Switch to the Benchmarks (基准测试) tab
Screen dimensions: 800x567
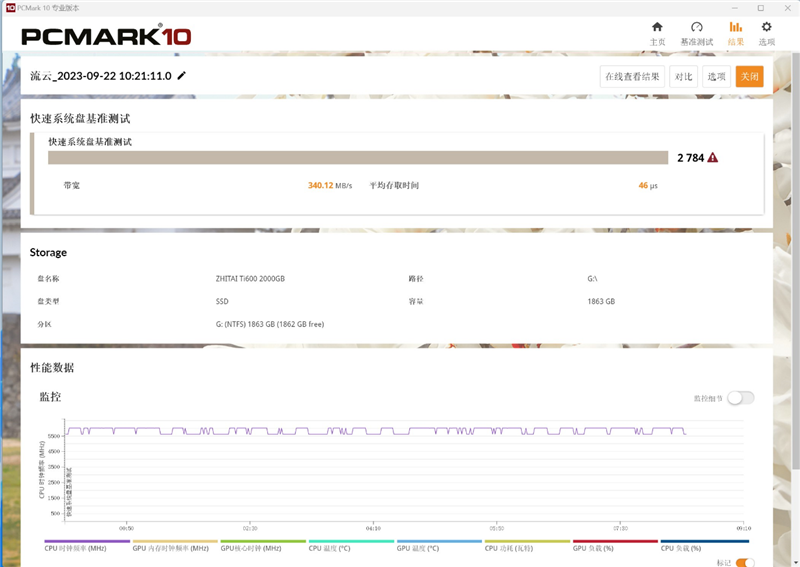click(x=696, y=34)
